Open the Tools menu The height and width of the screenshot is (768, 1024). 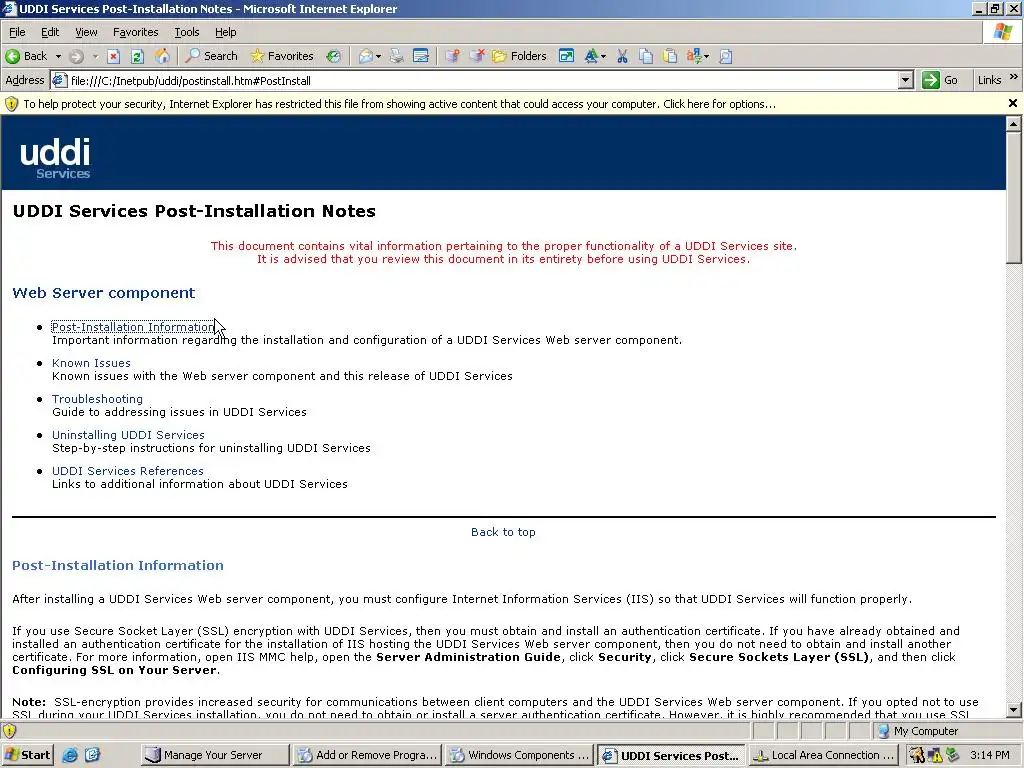pyautogui.click(x=186, y=32)
